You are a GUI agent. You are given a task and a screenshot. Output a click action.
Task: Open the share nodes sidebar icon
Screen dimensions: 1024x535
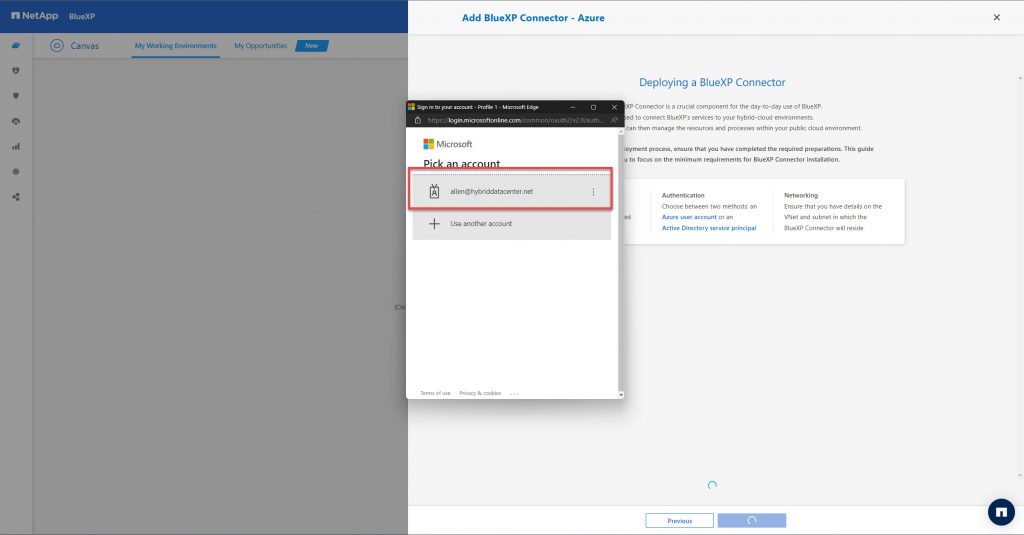[x=16, y=197]
